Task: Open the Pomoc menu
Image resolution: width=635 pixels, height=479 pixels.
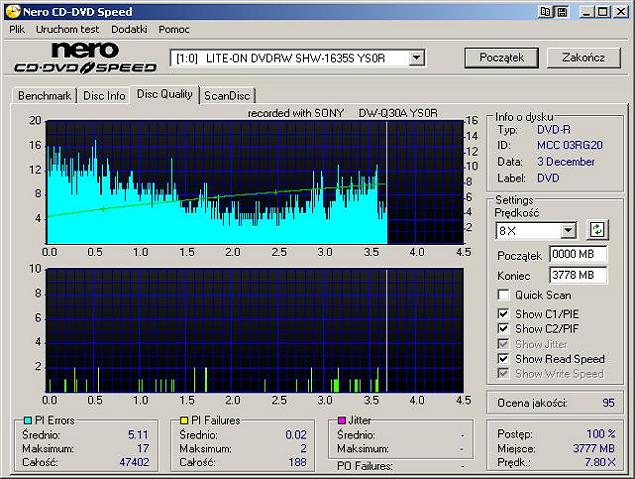Action: [174, 30]
